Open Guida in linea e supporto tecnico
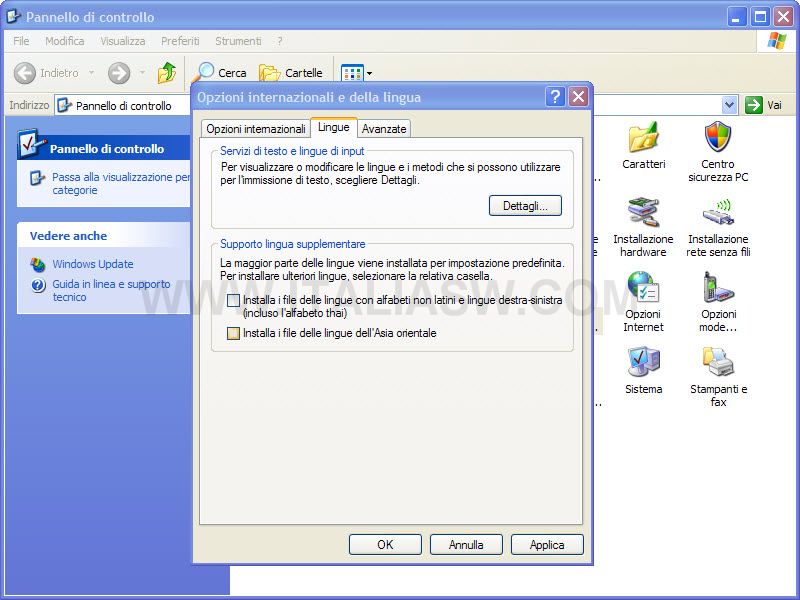 (111, 291)
